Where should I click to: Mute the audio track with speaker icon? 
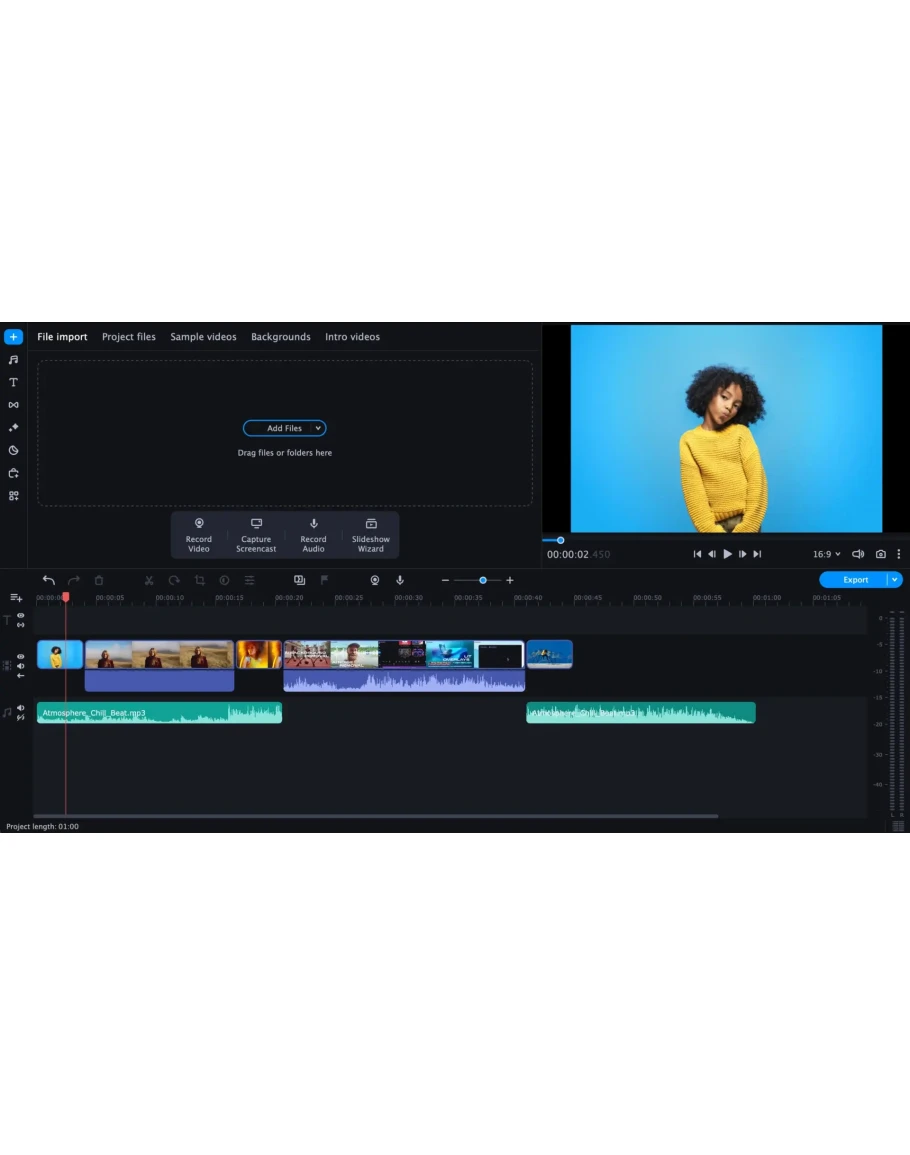pyautogui.click(x=21, y=708)
